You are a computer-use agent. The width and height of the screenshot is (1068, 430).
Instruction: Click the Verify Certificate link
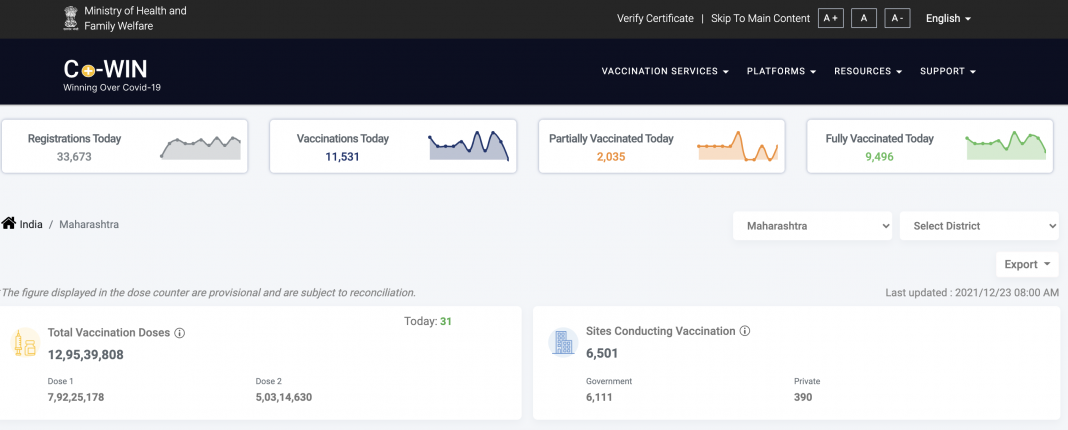click(x=655, y=18)
